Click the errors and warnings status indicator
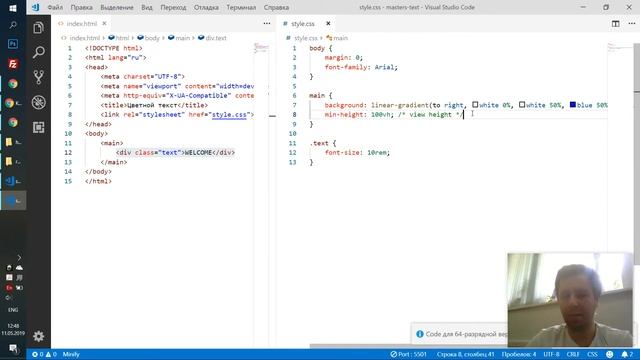 [44, 354]
